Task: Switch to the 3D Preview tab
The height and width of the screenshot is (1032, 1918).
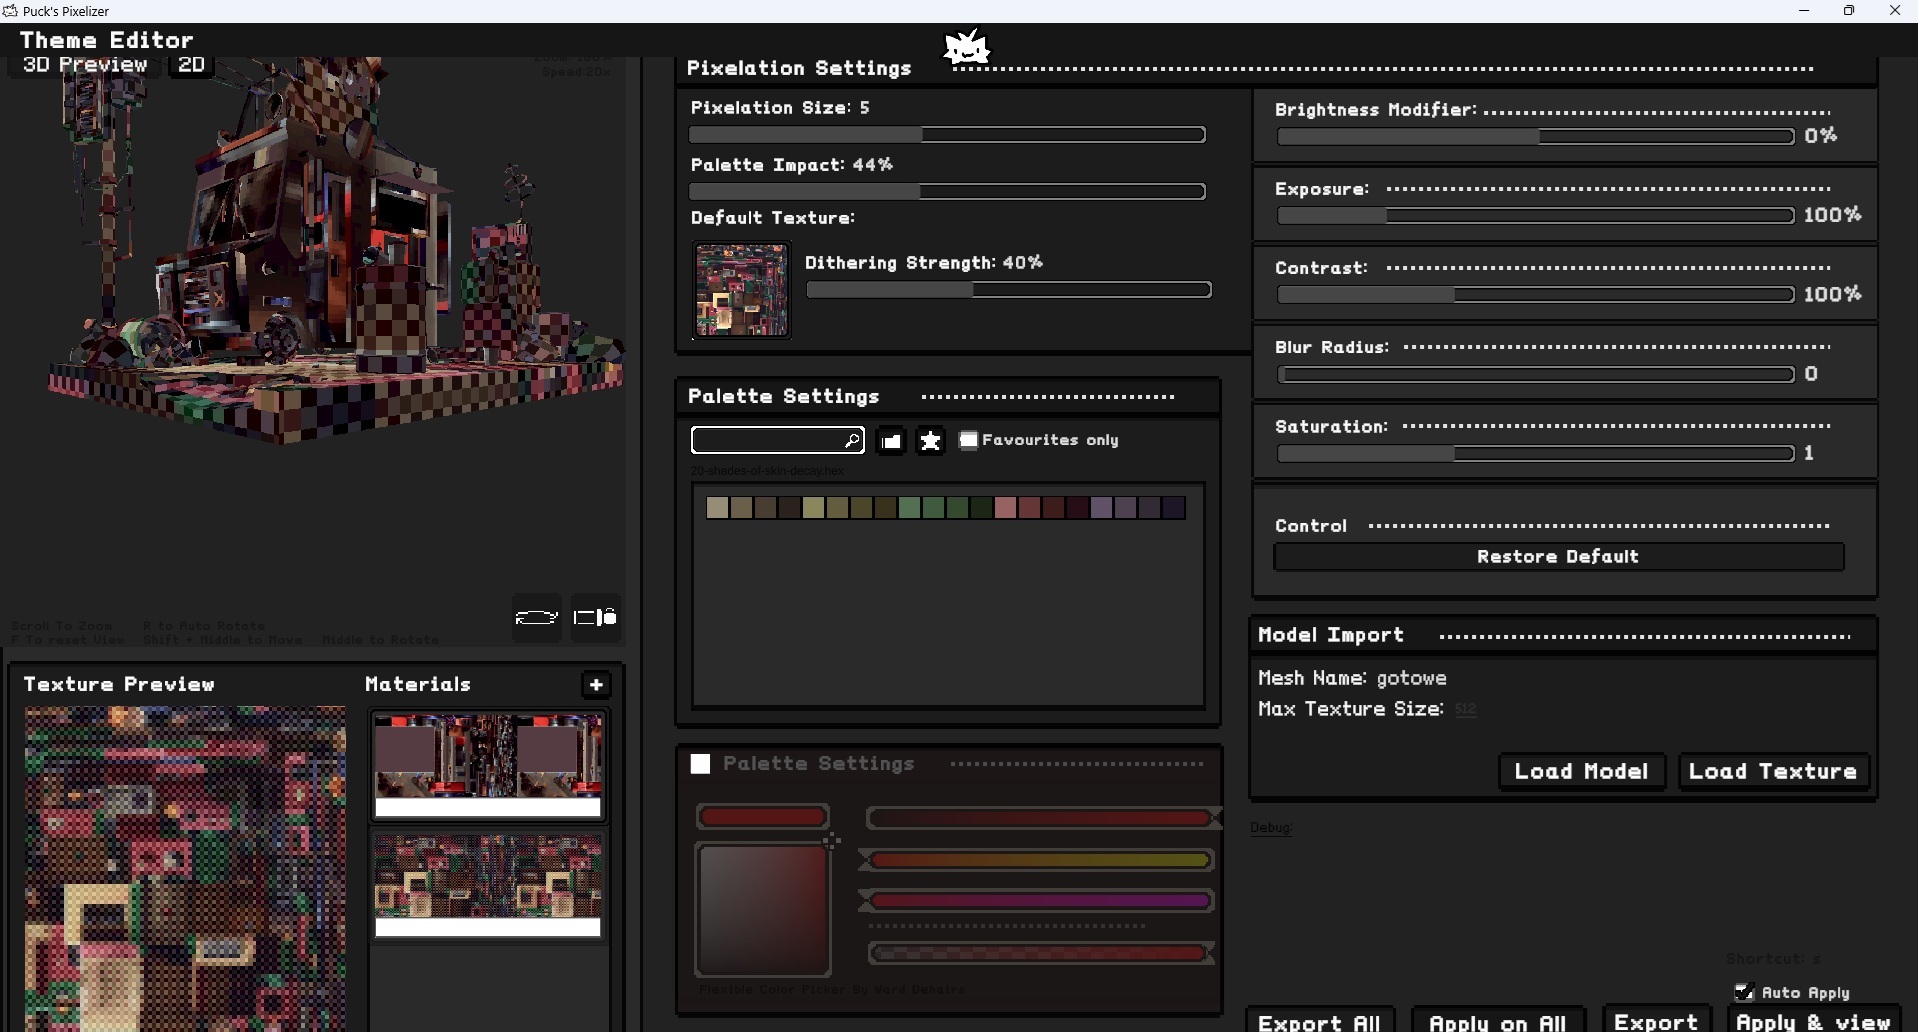Action: coord(85,65)
